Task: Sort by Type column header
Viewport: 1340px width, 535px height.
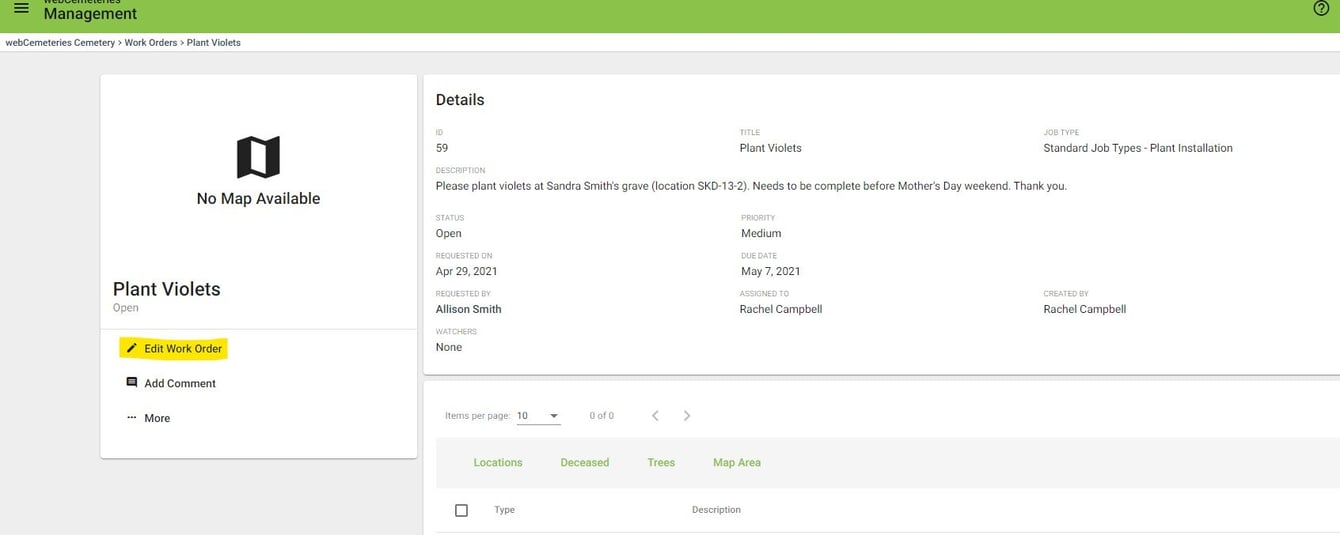Action: pyautogui.click(x=504, y=510)
